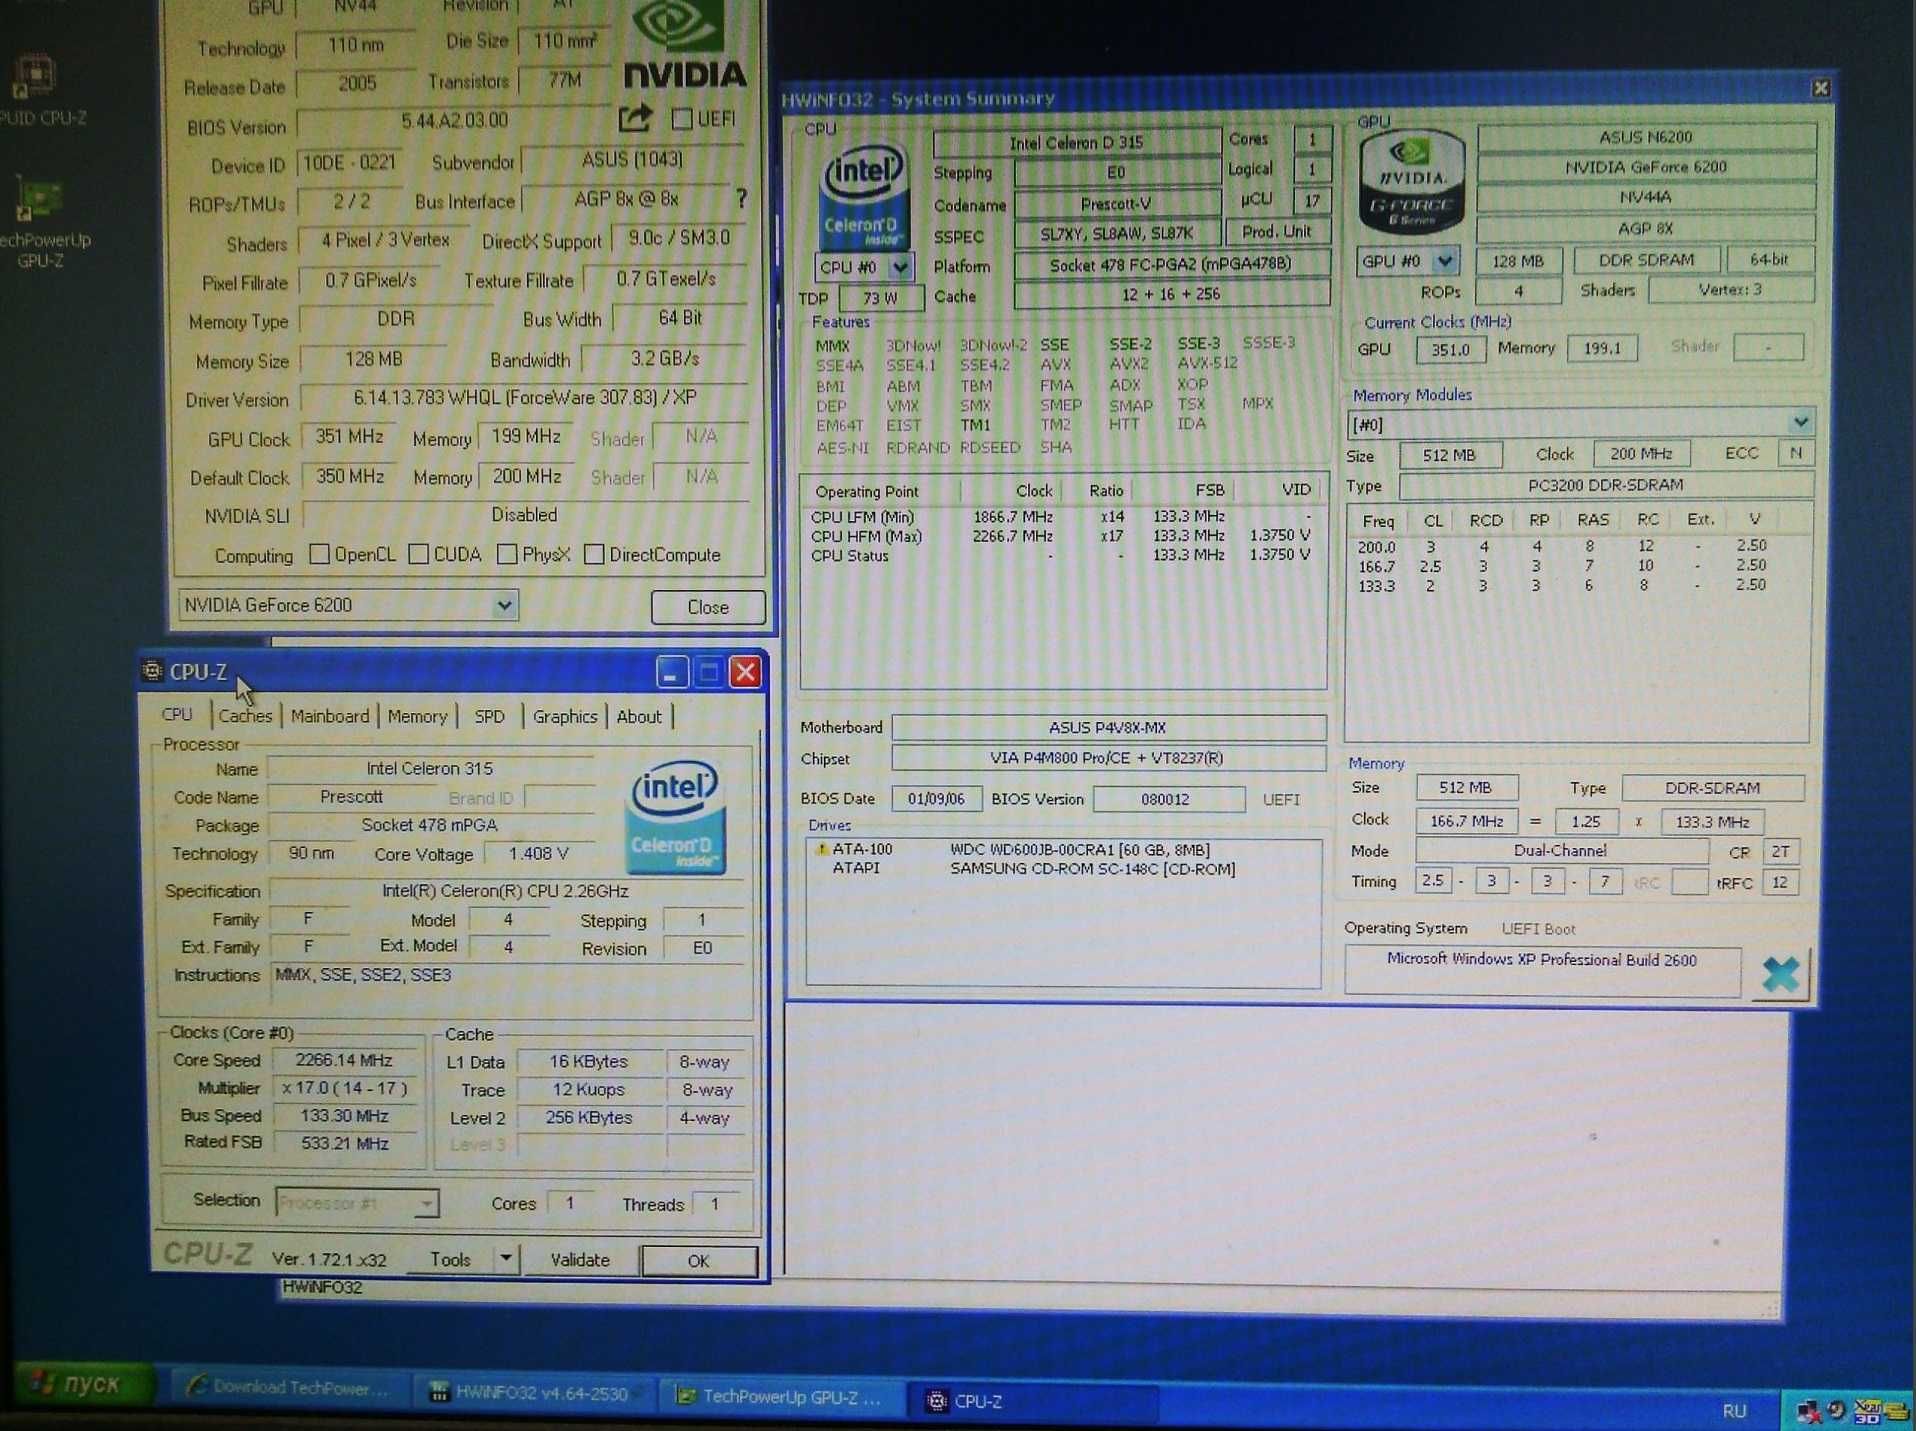
Task: Click the BIOS Version field in GPU-Z
Action: pyautogui.click(x=454, y=121)
